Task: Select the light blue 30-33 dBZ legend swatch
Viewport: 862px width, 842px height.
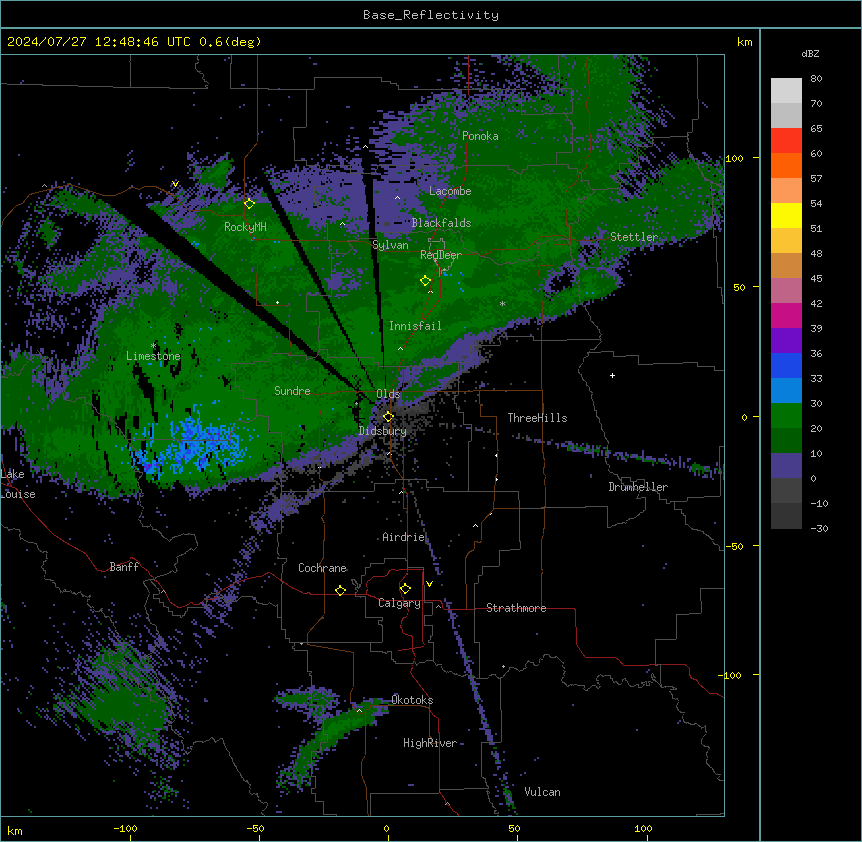Action: [x=786, y=391]
